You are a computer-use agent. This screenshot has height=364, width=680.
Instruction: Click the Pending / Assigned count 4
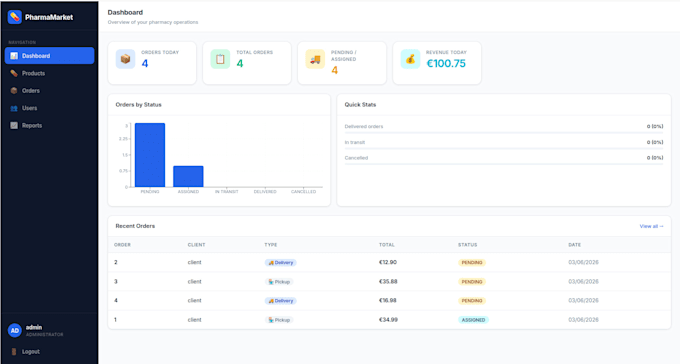[x=334, y=70]
